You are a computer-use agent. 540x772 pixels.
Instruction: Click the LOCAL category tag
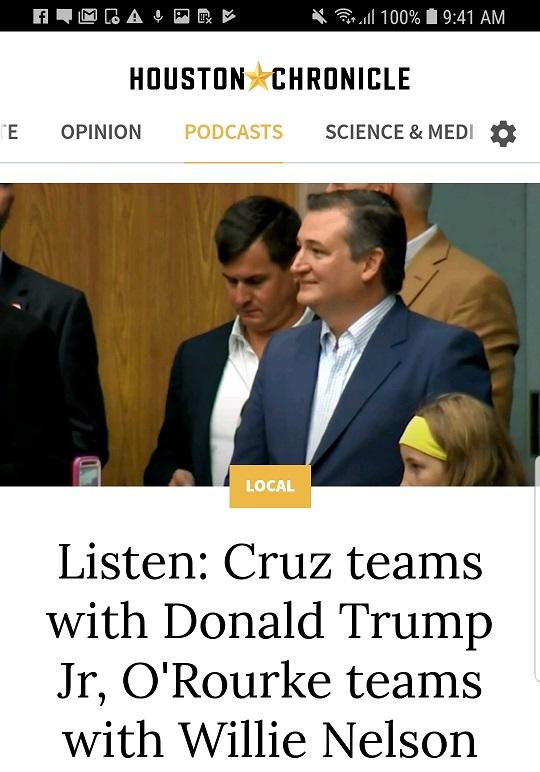click(270, 486)
